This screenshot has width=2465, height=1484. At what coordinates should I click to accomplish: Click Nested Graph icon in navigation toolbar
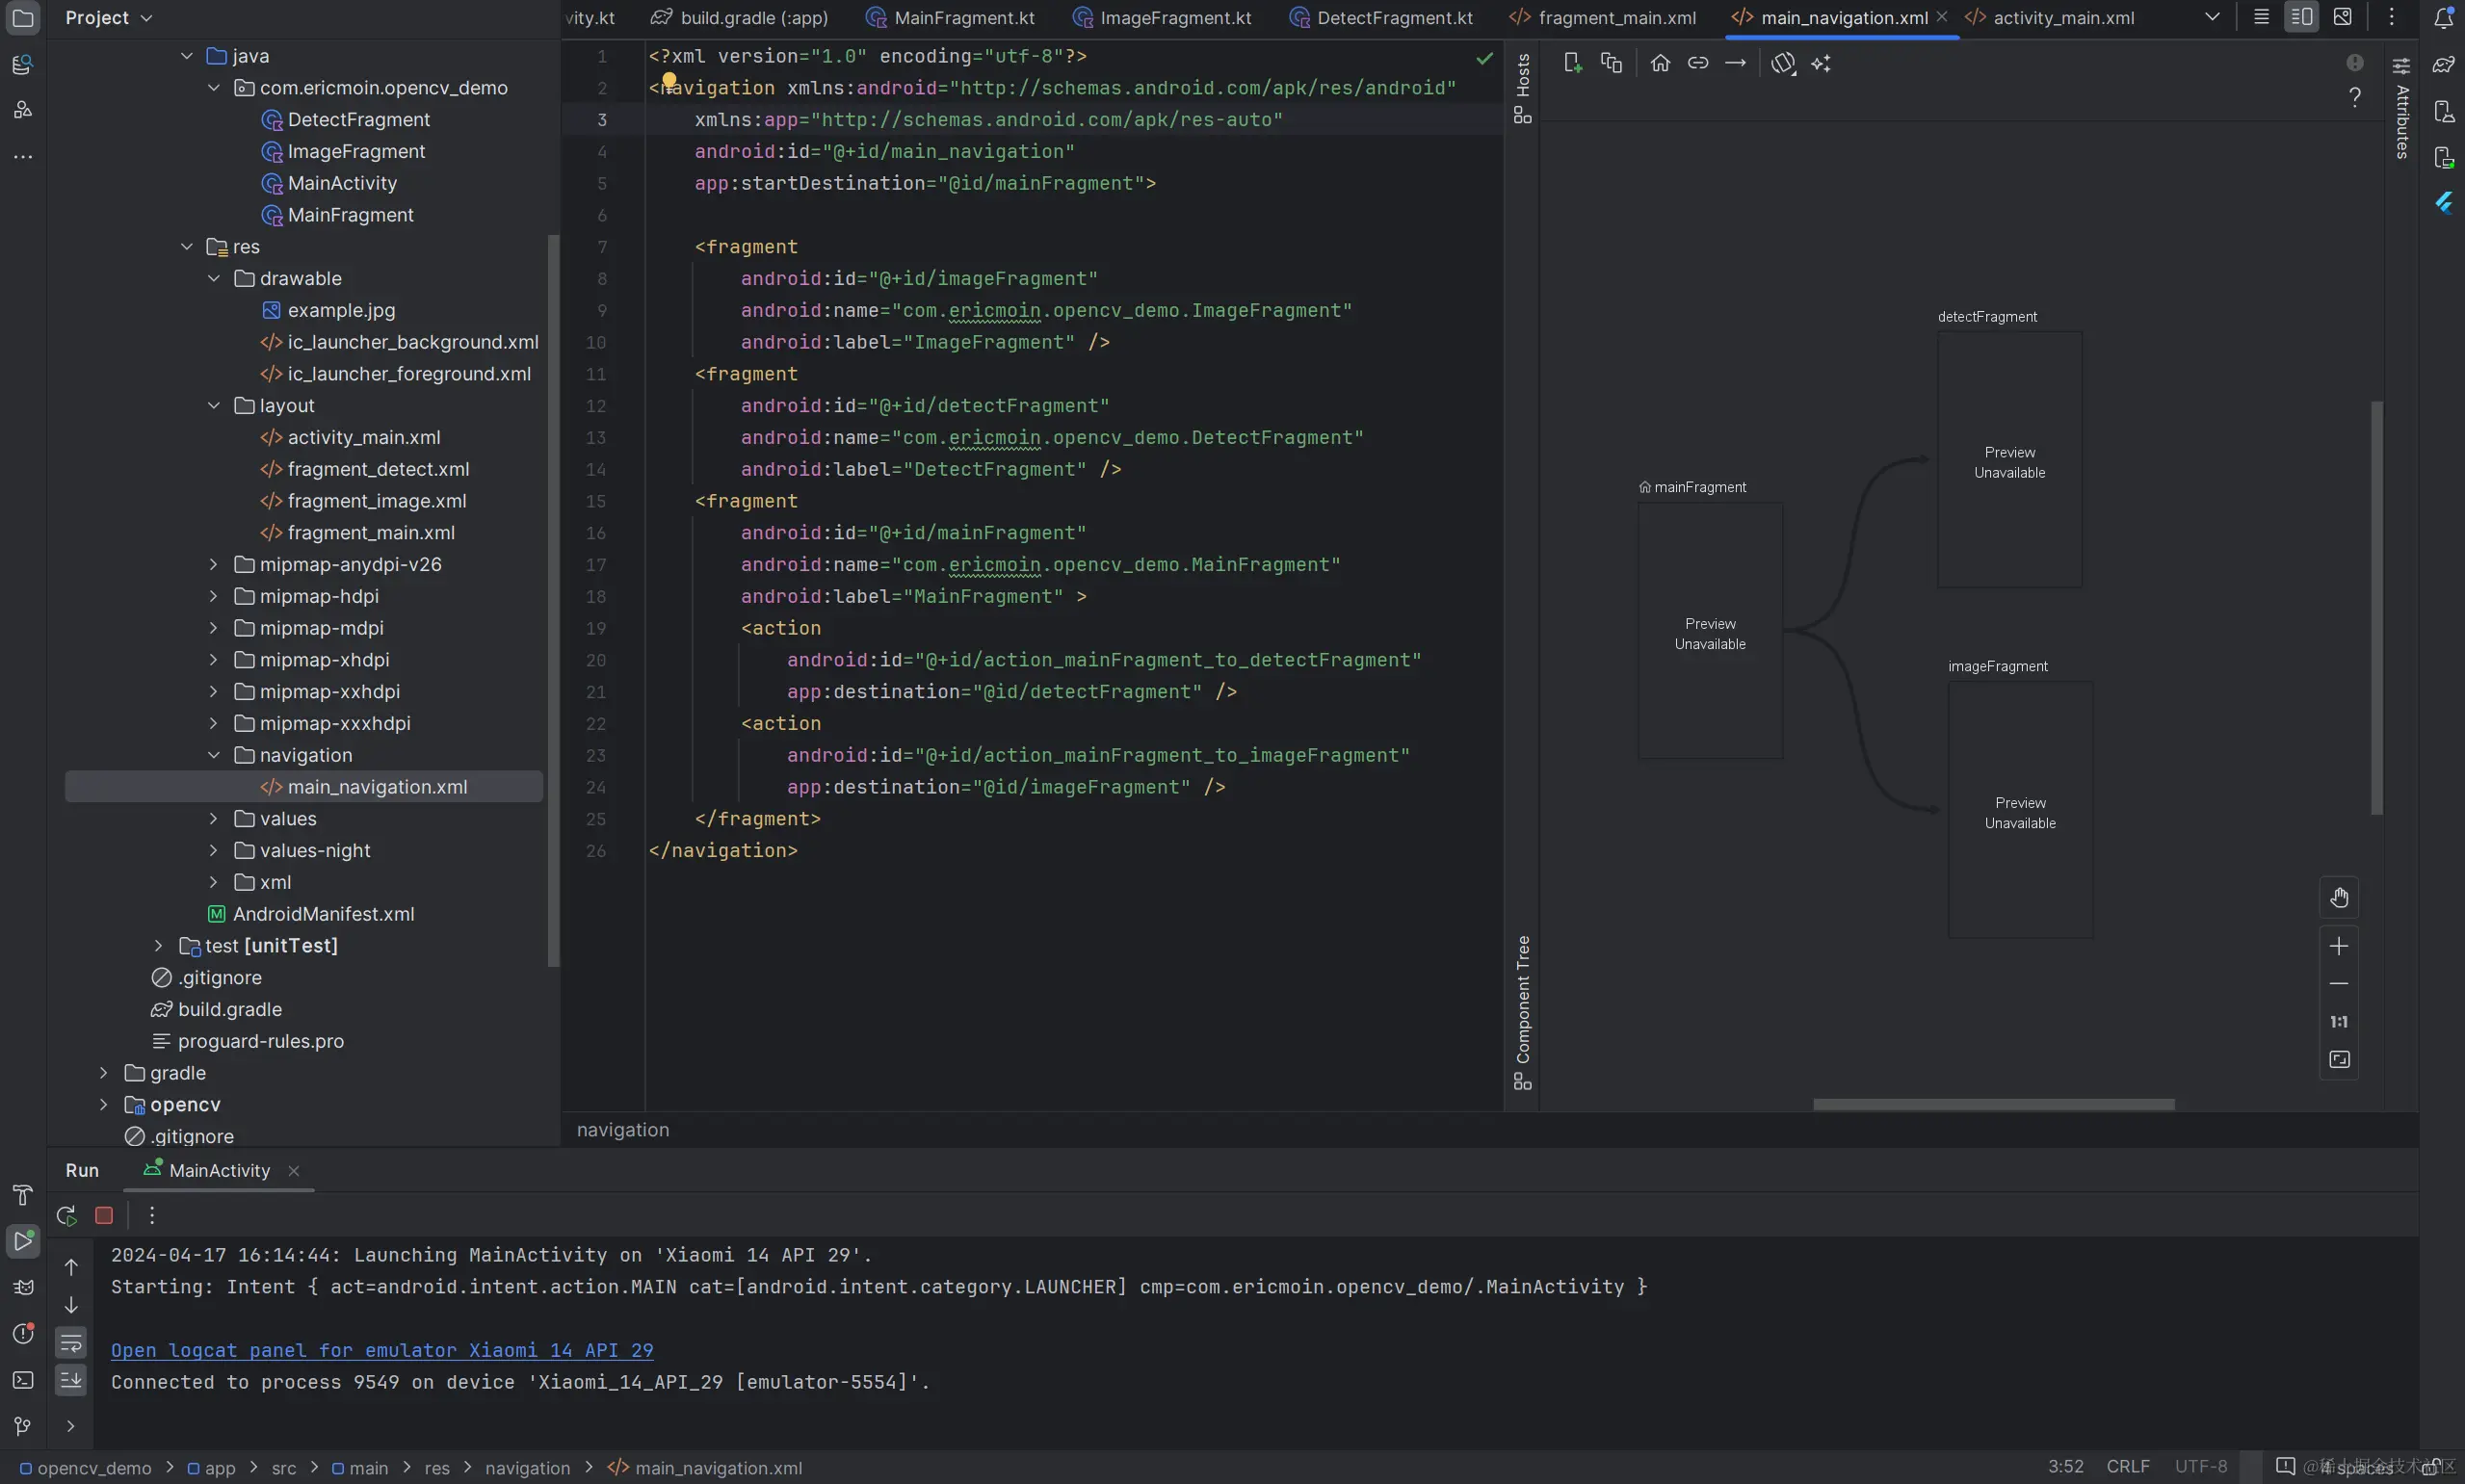1611,63
